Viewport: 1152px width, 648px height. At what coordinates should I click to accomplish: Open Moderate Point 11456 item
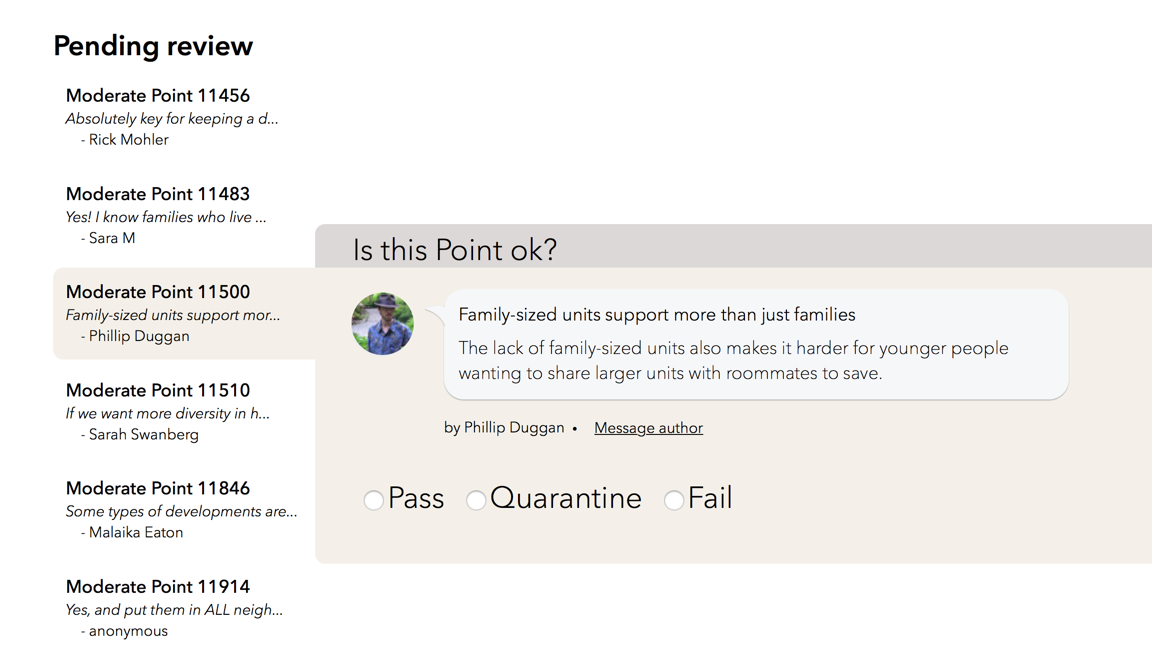[158, 96]
